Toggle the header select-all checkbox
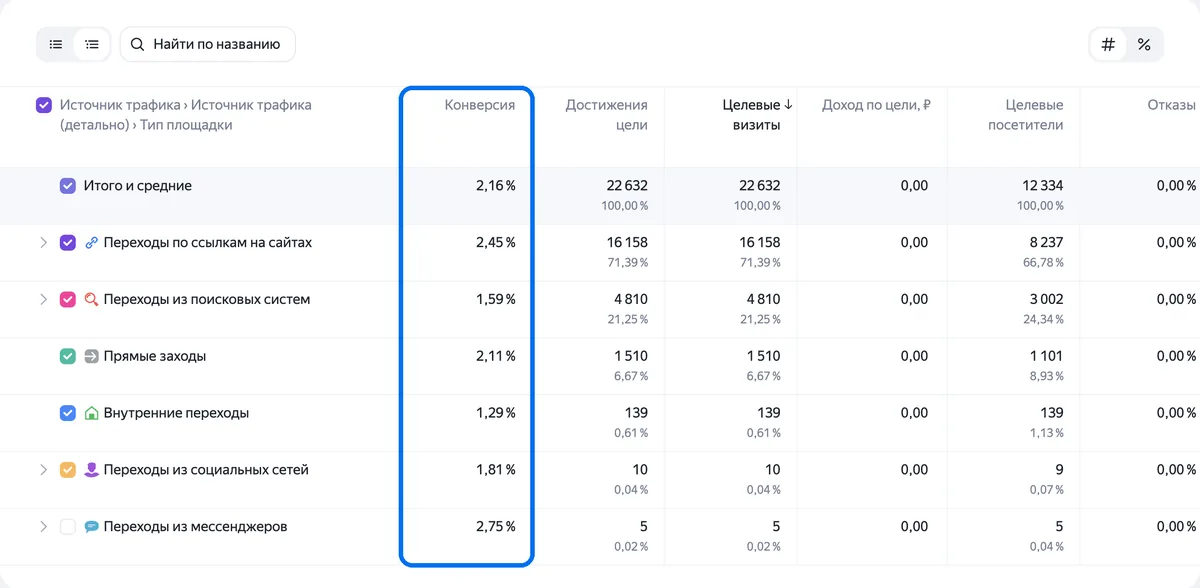The height and width of the screenshot is (588, 1200). tap(44, 105)
